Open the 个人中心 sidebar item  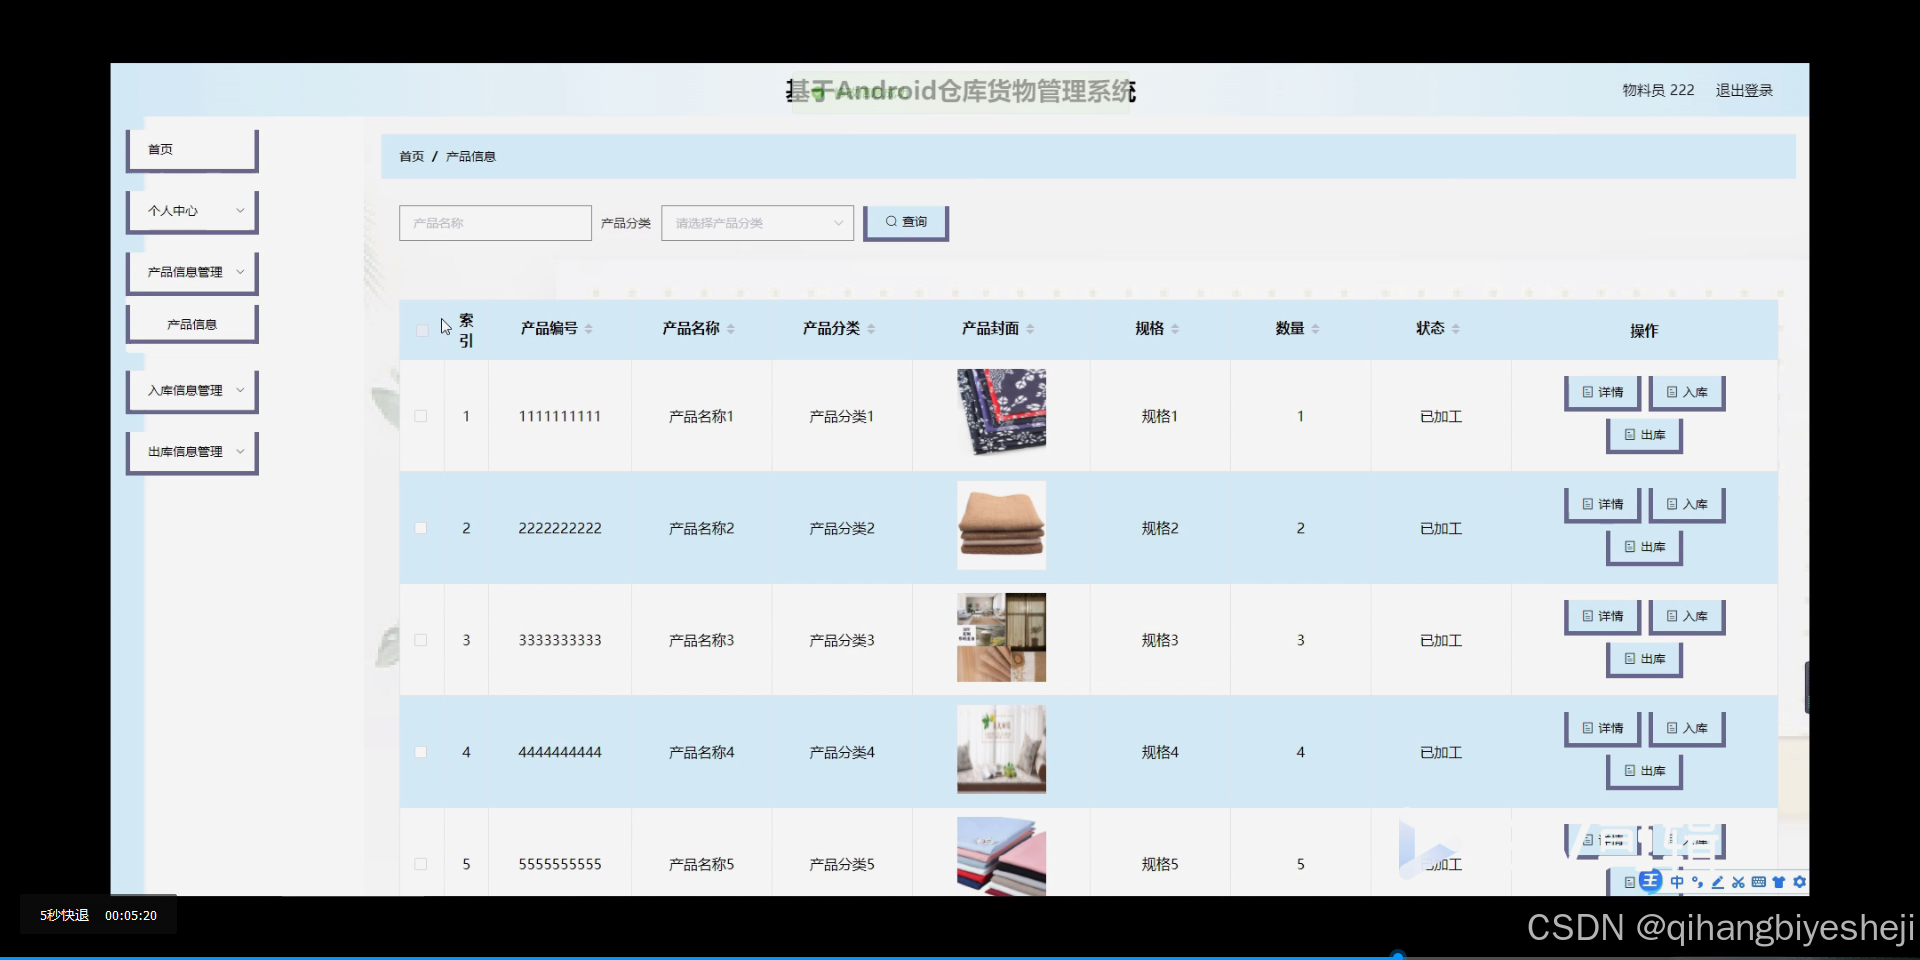(191, 210)
